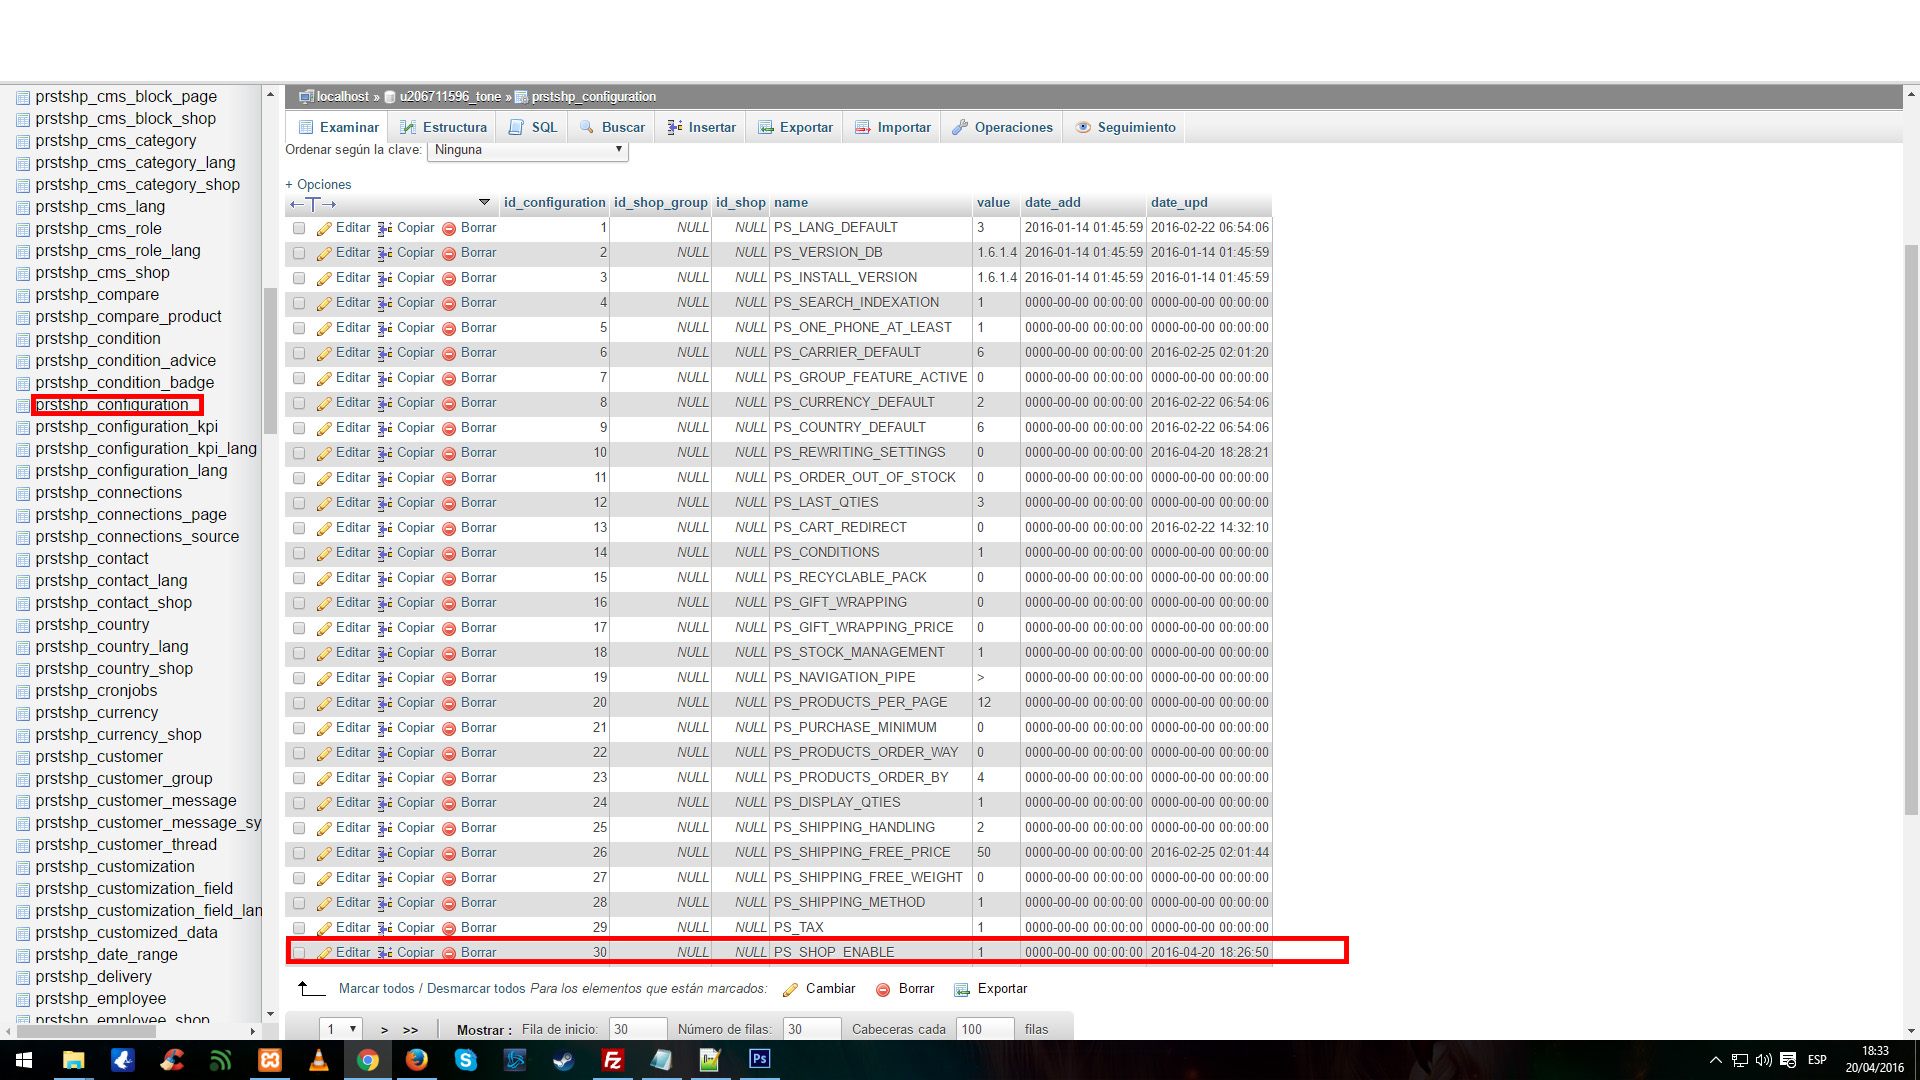Click the Número de filas input field
The width and height of the screenshot is (1920, 1080).
810,1029
